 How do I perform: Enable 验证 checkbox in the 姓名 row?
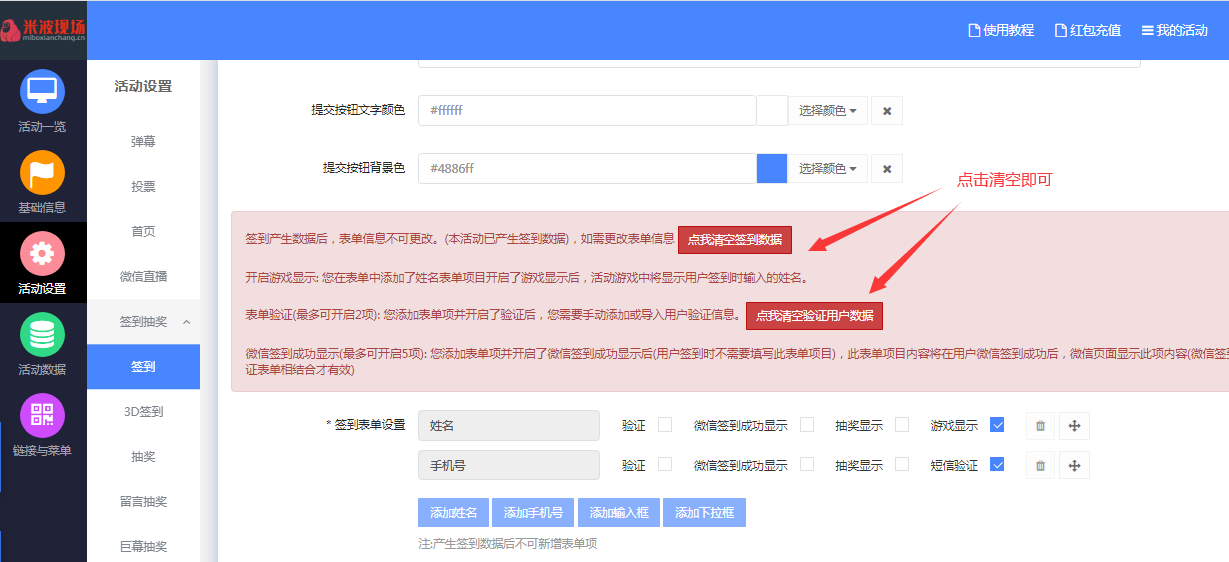pyautogui.click(x=665, y=425)
